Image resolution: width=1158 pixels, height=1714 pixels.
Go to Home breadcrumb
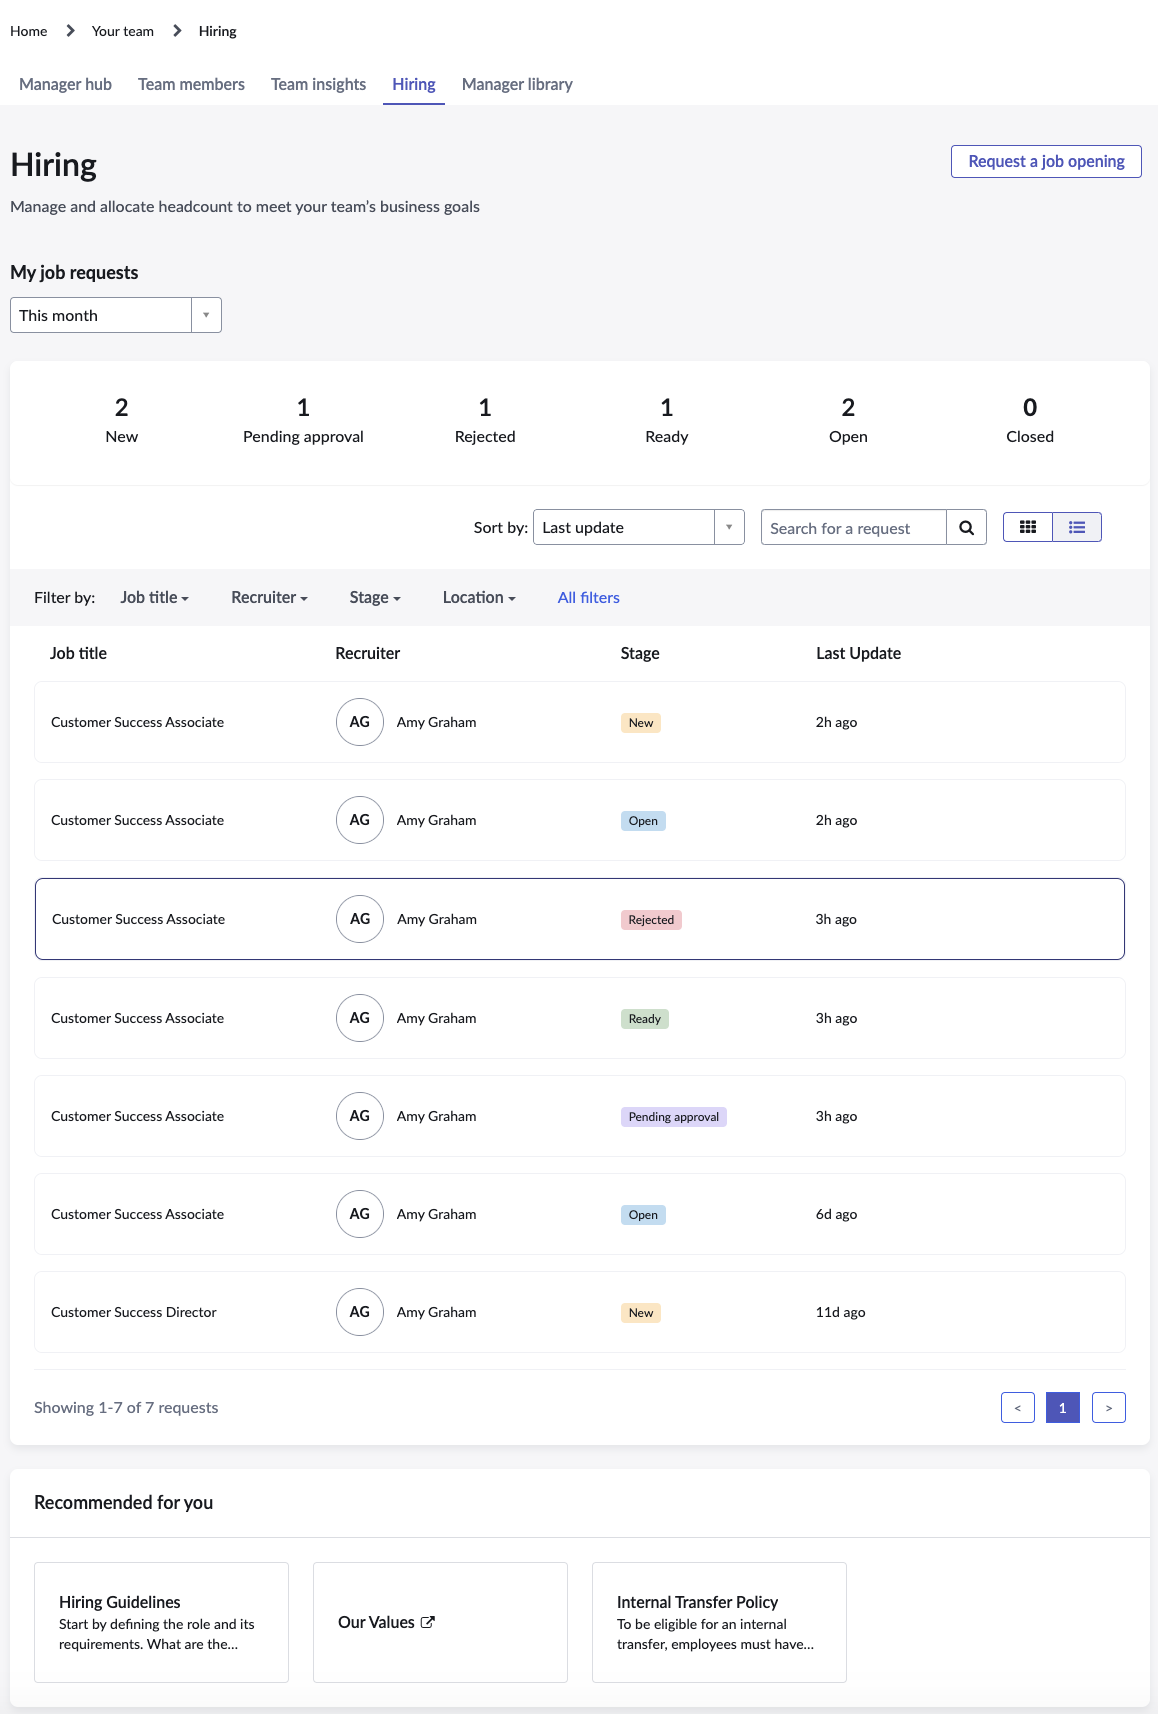pos(29,31)
